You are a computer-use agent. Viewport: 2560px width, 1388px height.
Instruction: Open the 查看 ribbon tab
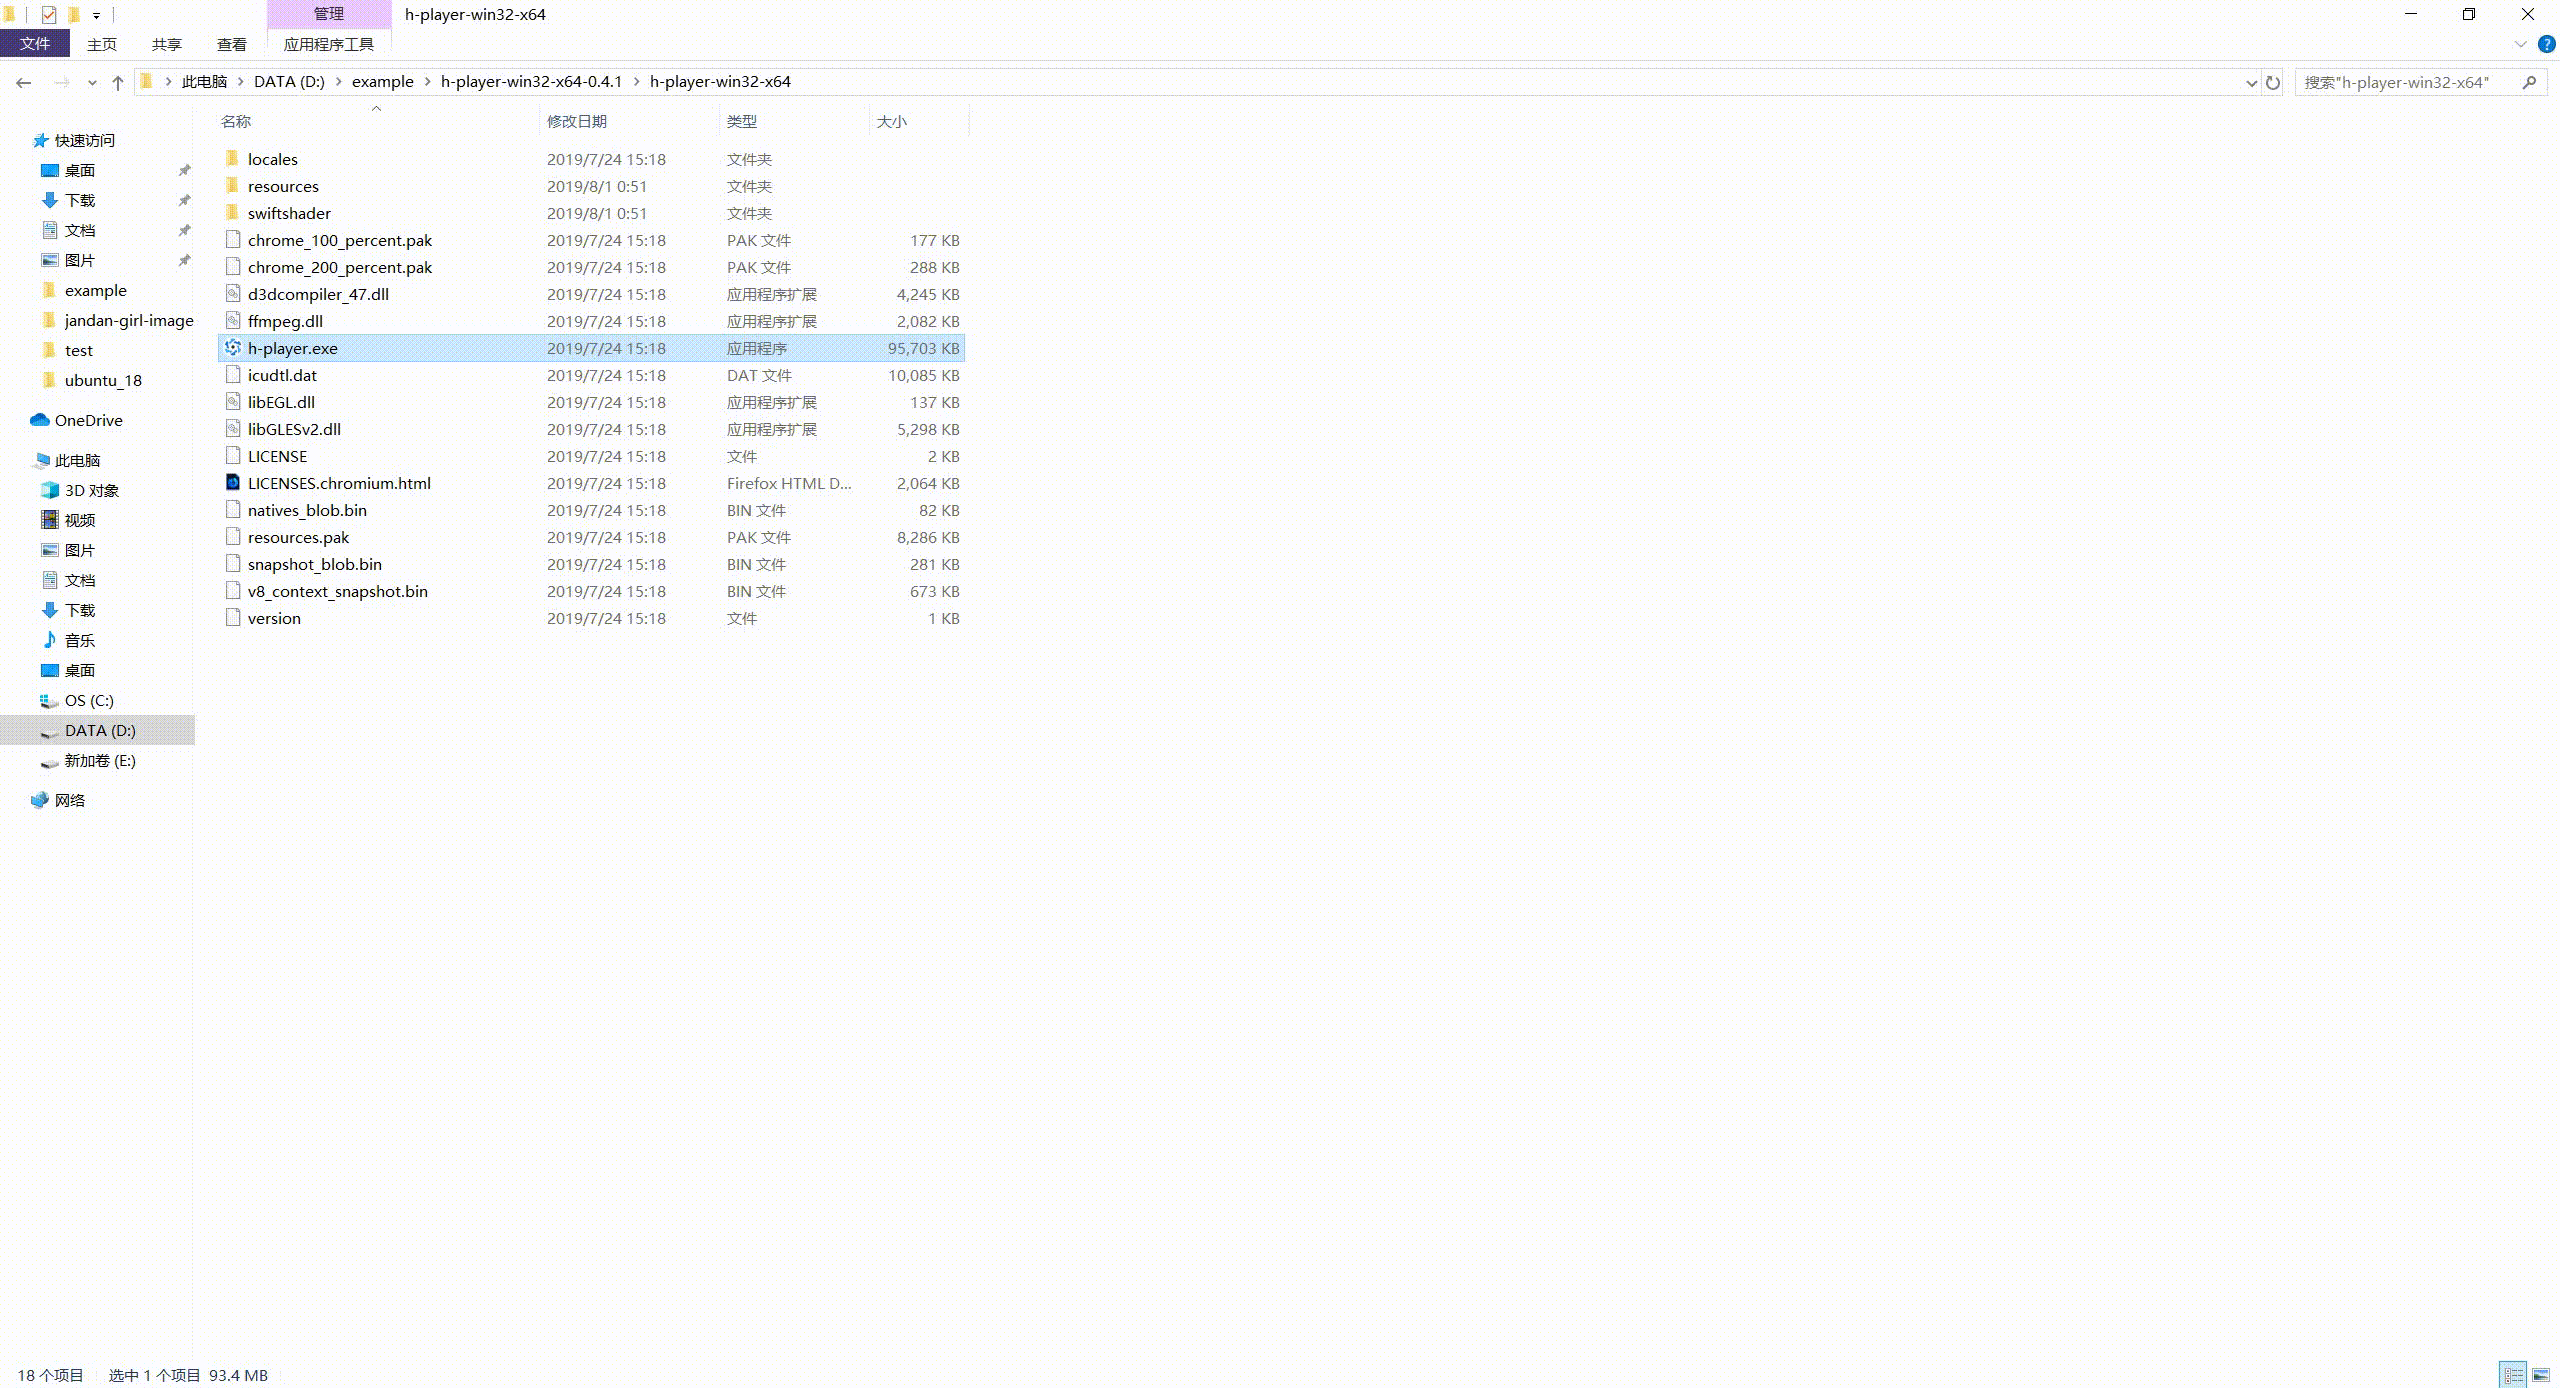tap(231, 44)
